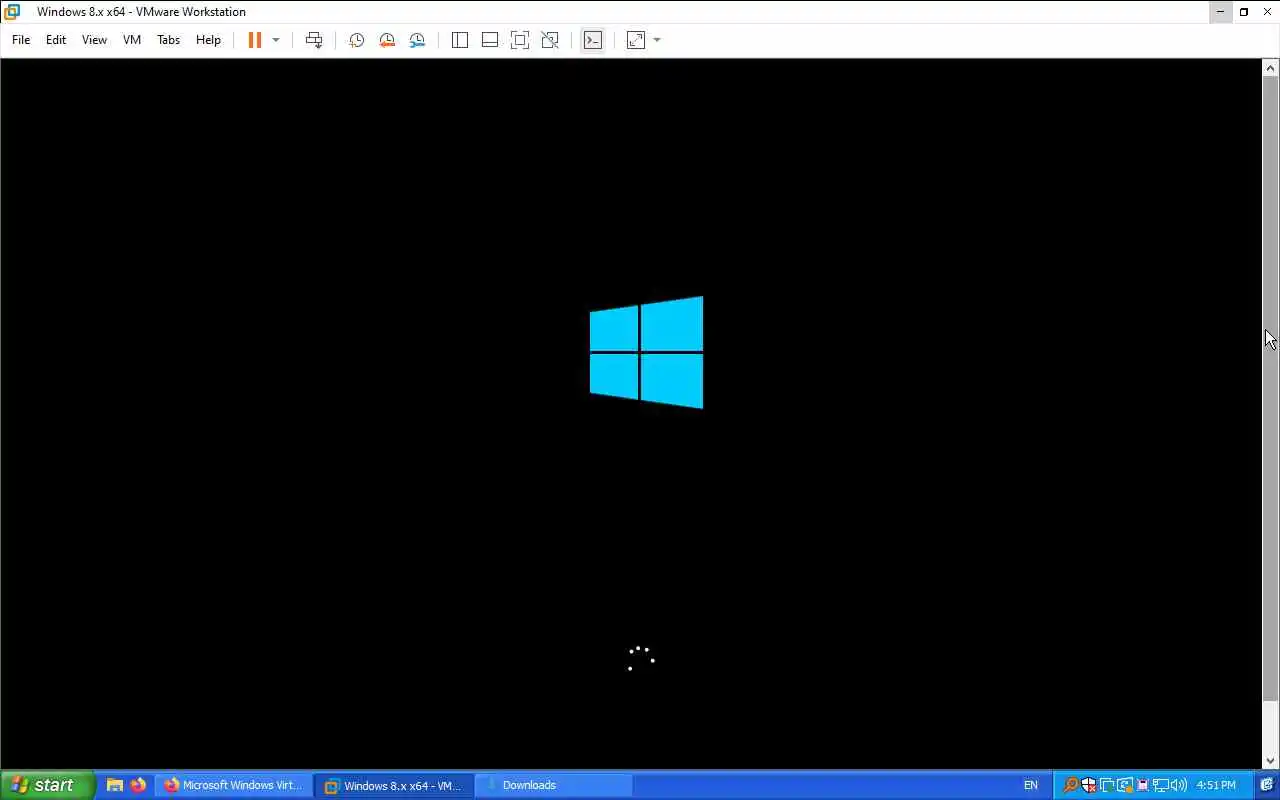Expand the power options arrow beside pause
Screen dimensions: 1280x800
276,40
